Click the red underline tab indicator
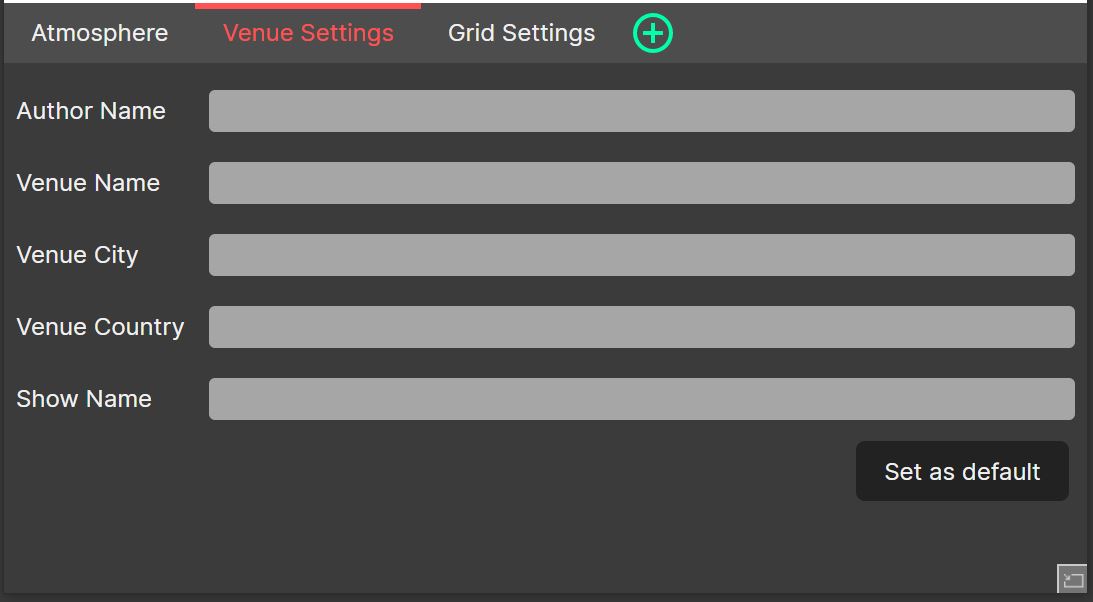Image resolution: width=1093 pixels, height=602 pixels. pos(307,3)
